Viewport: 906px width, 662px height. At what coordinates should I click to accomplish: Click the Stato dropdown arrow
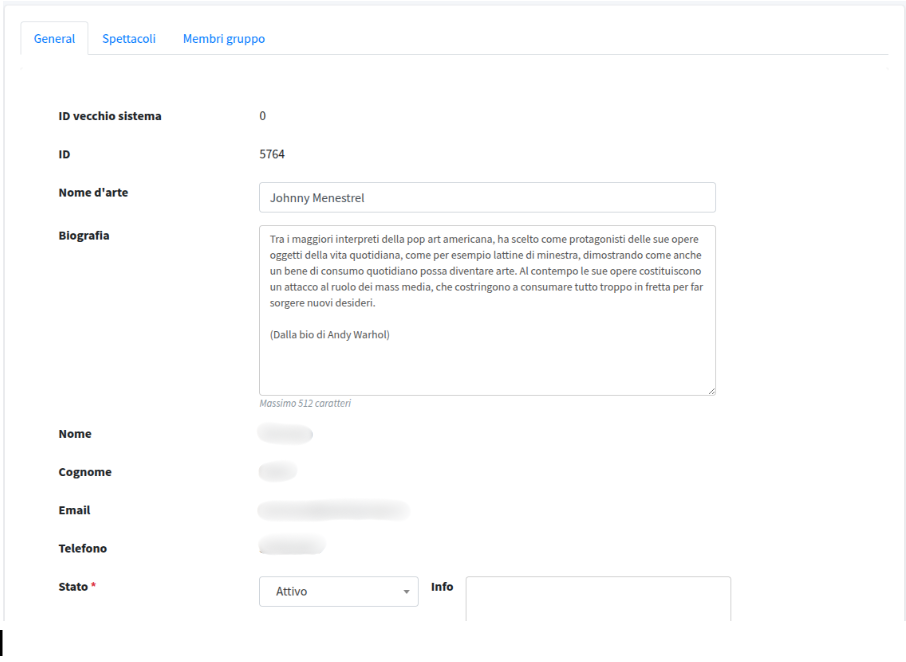pos(406,592)
